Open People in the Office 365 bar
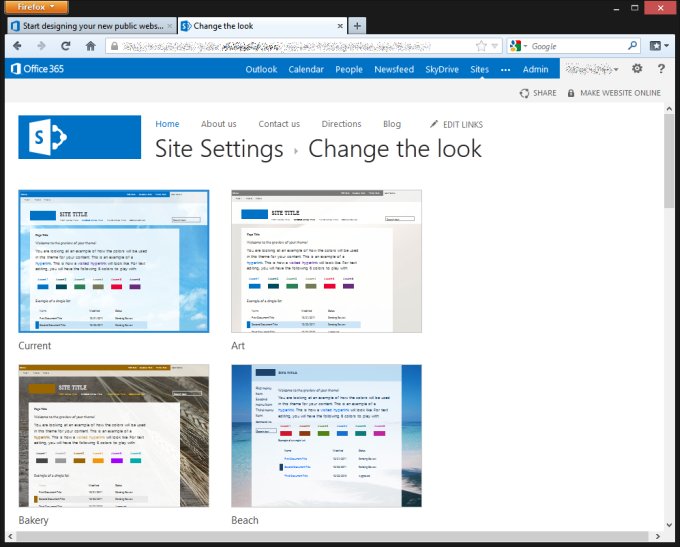This screenshot has width=680, height=547. pyautogui.click(x=349, y=69)
